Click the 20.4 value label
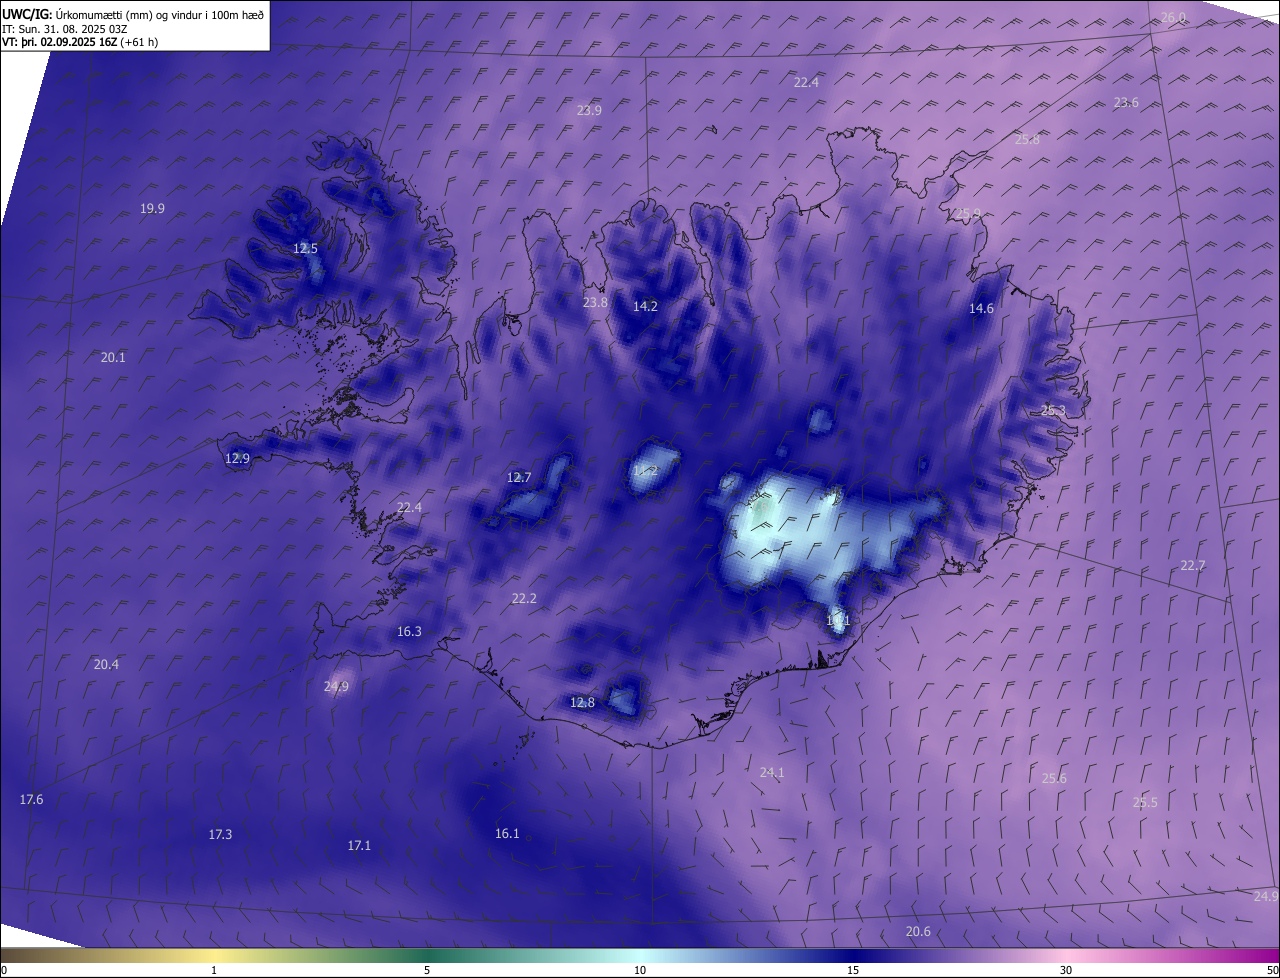 [106, 664]
